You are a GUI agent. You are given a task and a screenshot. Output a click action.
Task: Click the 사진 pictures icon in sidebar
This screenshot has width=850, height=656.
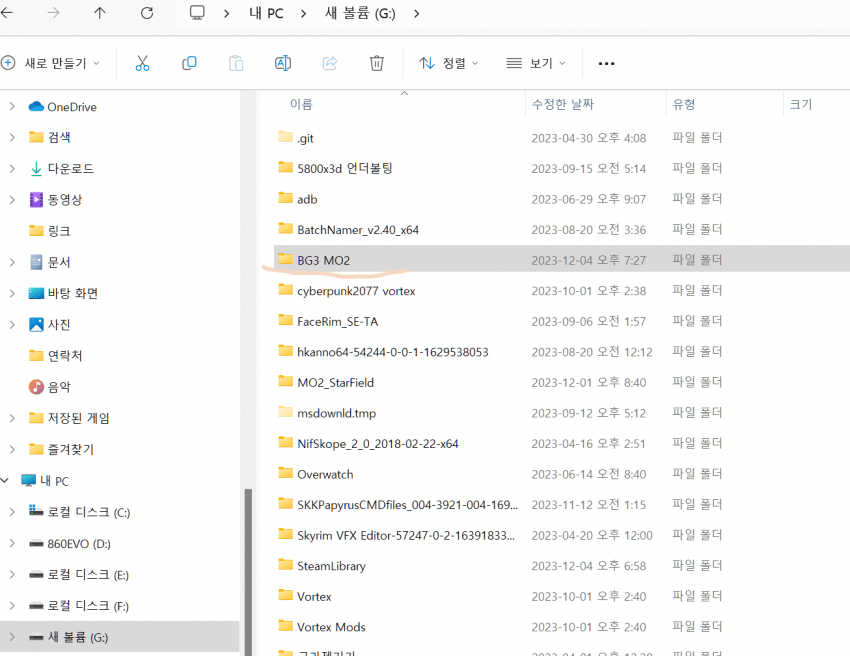pos(36,324)
